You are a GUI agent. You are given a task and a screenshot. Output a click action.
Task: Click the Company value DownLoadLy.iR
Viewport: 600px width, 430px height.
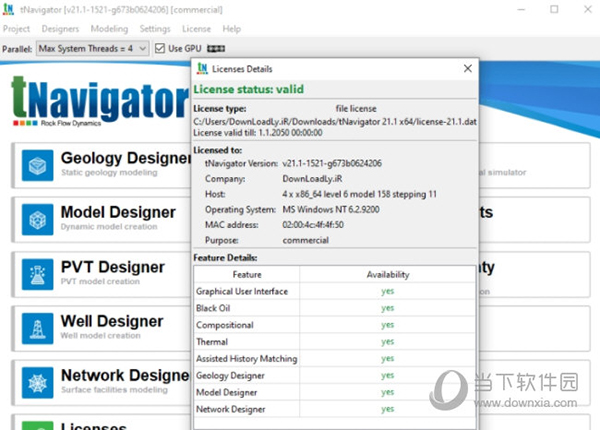pos(312,179)
